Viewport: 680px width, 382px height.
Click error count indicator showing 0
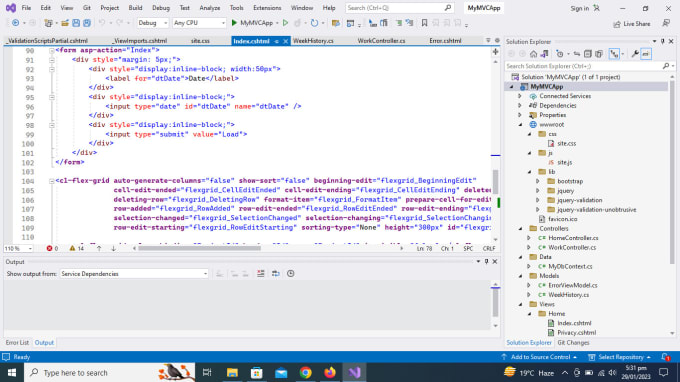(52, 248)
